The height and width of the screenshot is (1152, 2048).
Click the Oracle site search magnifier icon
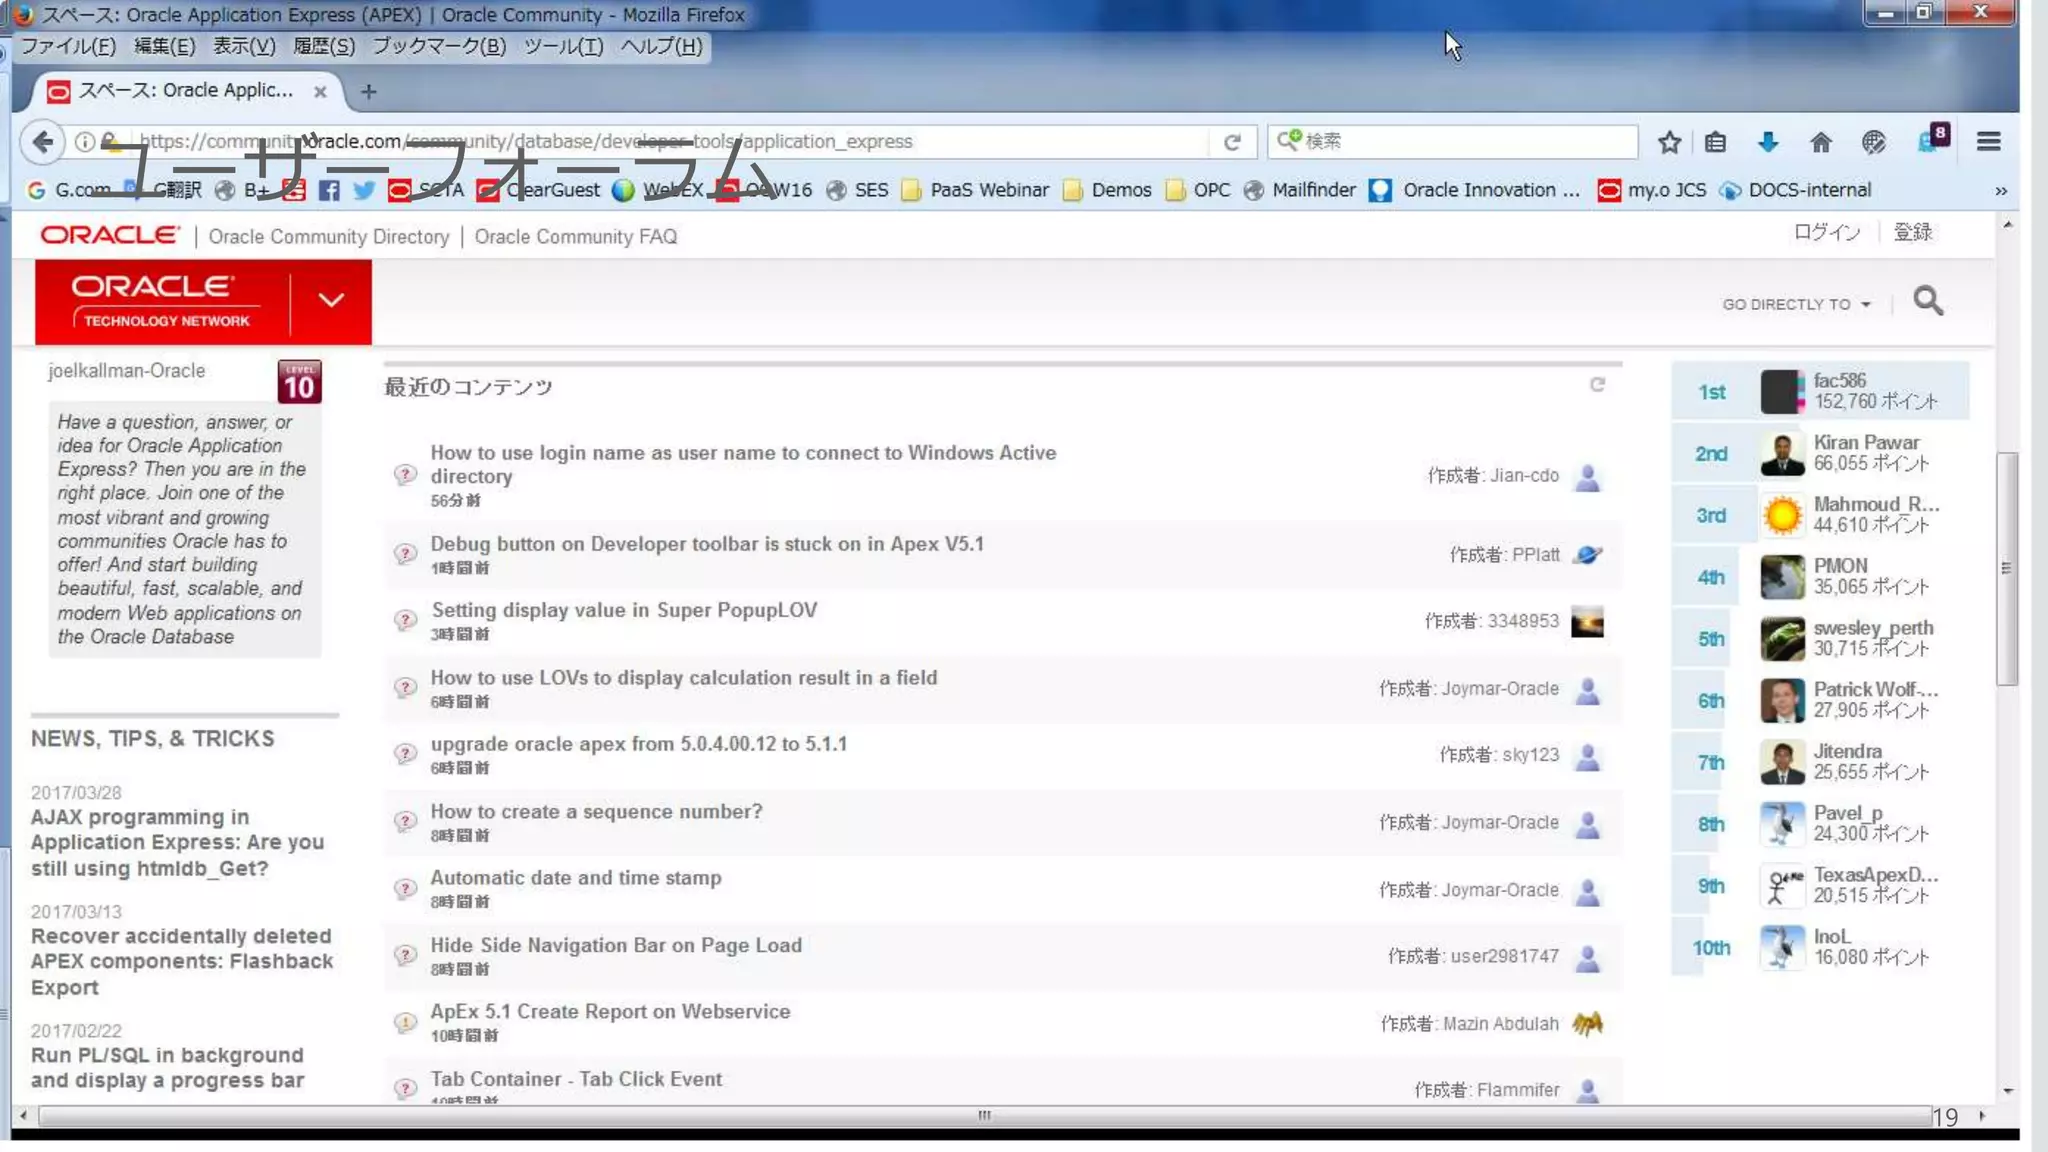(x=1928, y=301)
